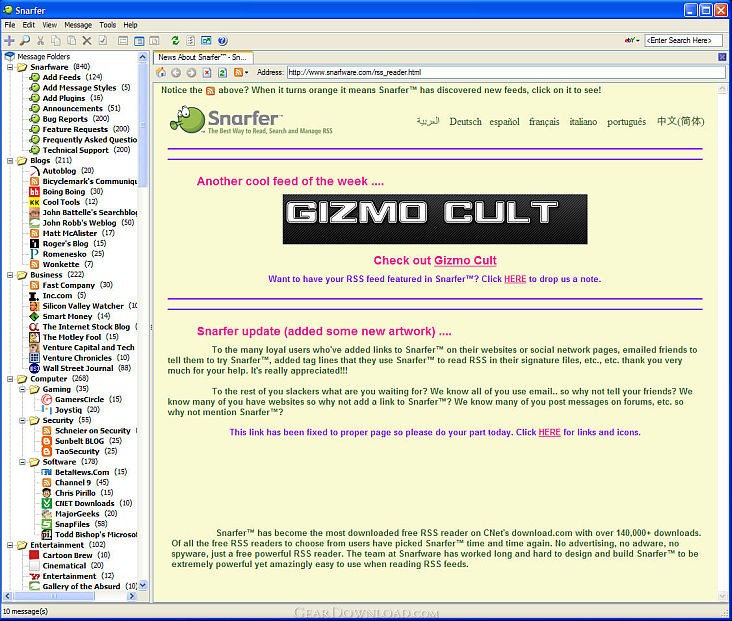Click the browser Back arrow icon

click(176, 72)
